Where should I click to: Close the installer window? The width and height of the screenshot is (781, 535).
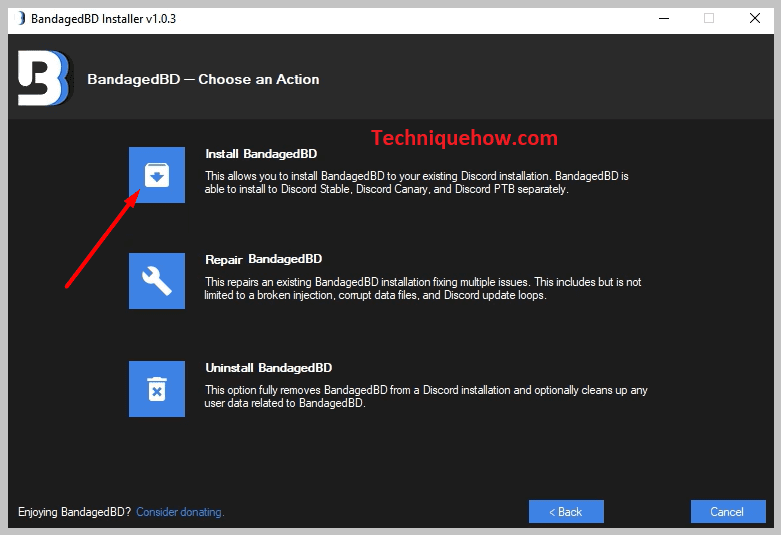click(x=755, y=18)
